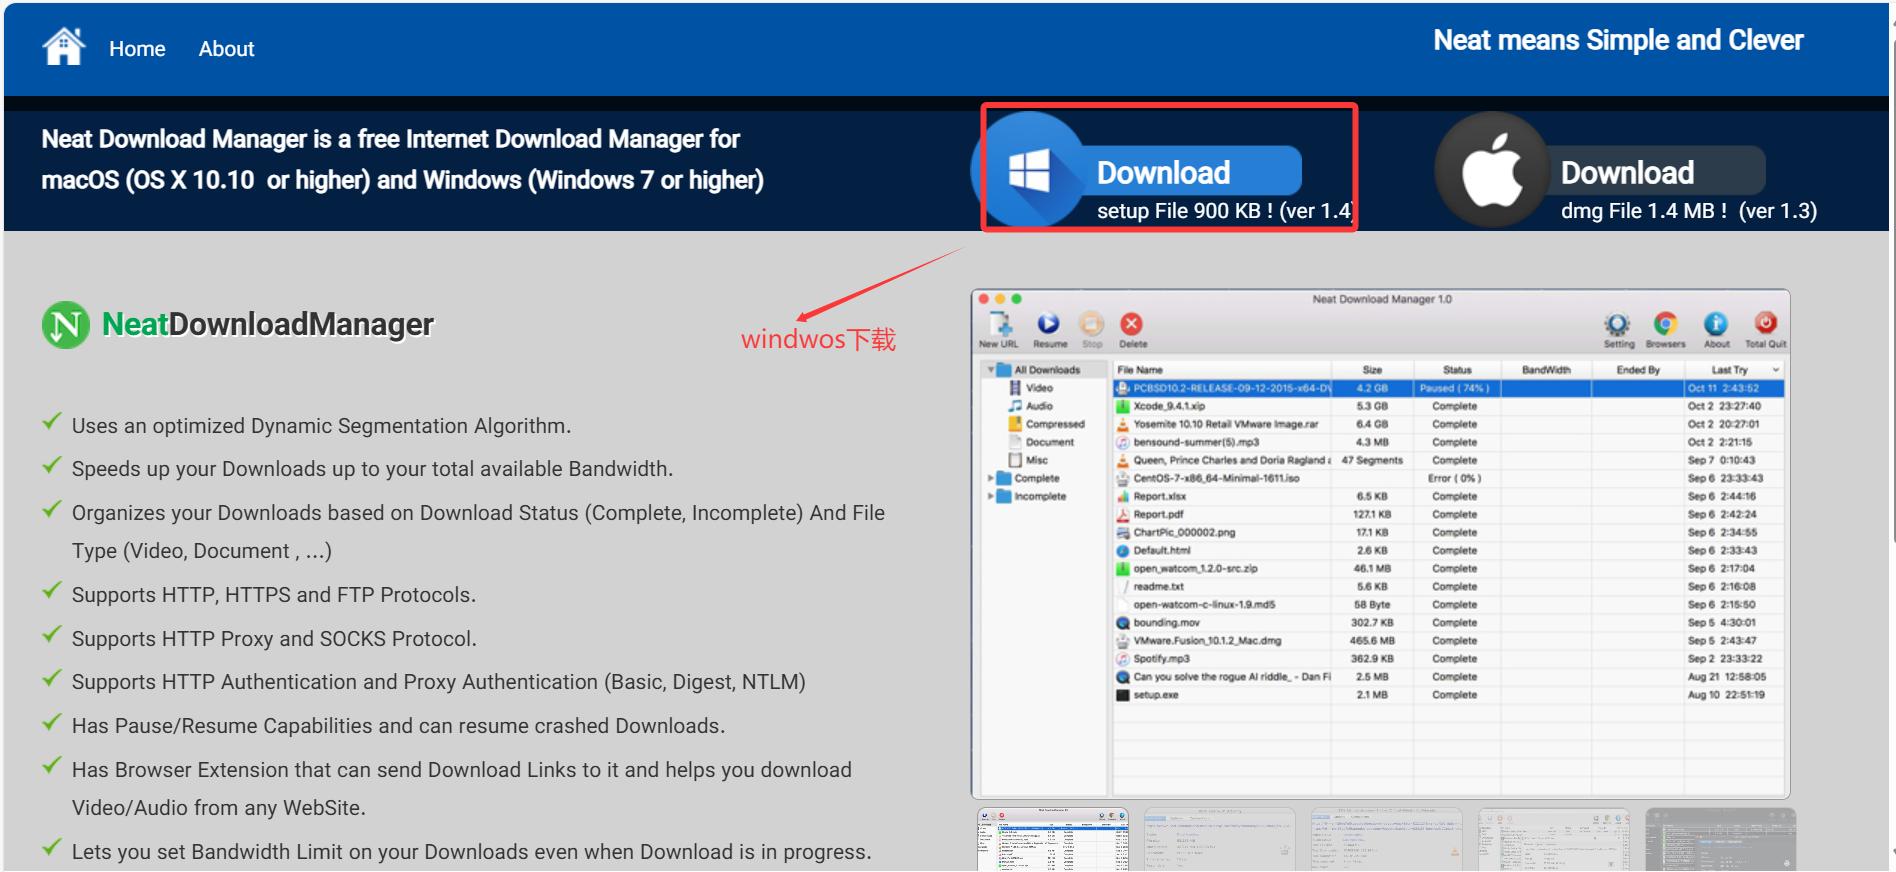Click the house icon in the site header

click(x=64, y=46)
